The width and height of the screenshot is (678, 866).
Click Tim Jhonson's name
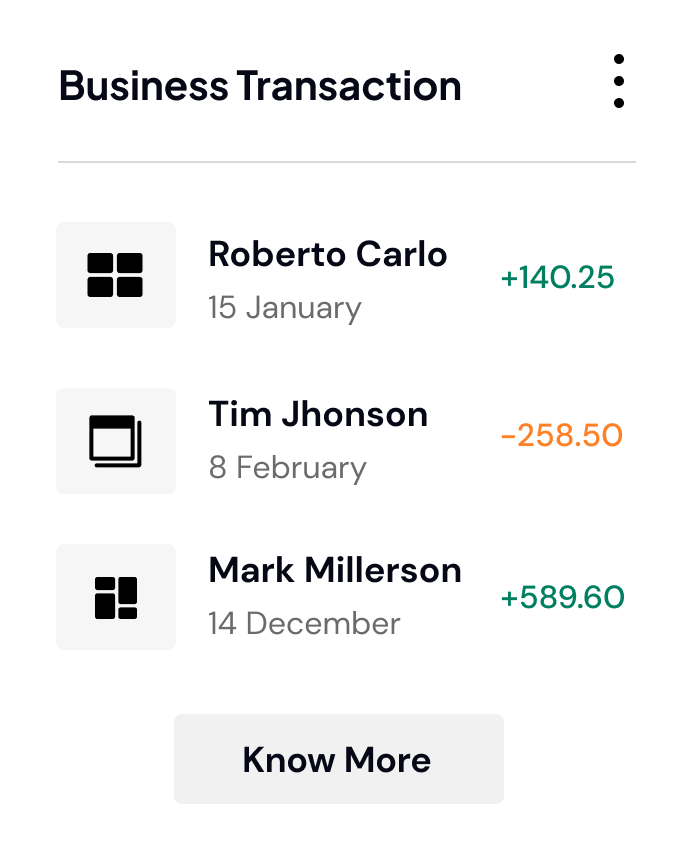coord(318,414)
